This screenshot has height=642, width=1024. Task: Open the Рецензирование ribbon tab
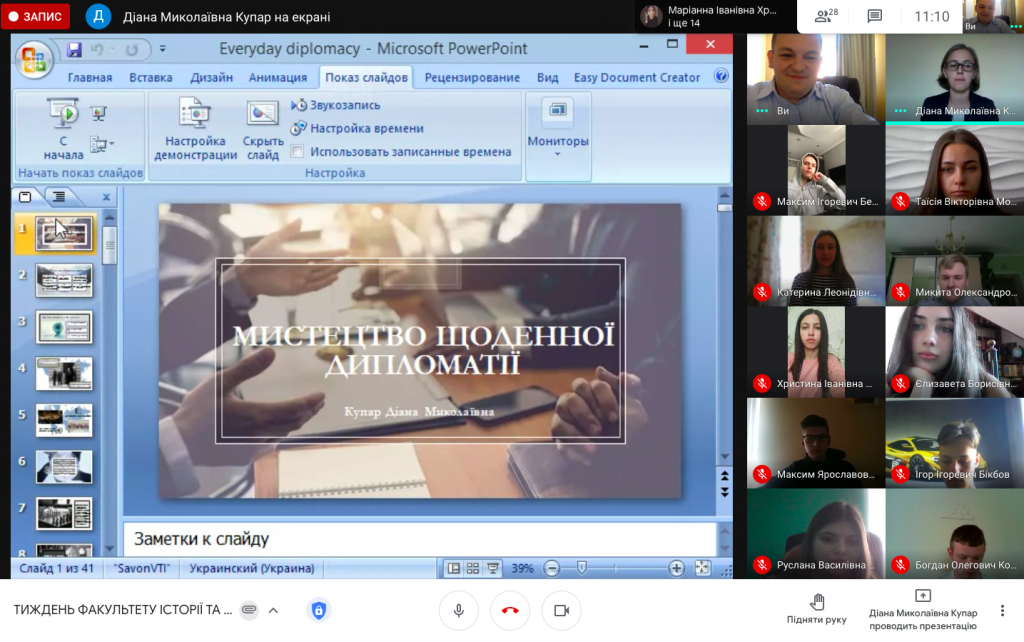coord(472,77)
